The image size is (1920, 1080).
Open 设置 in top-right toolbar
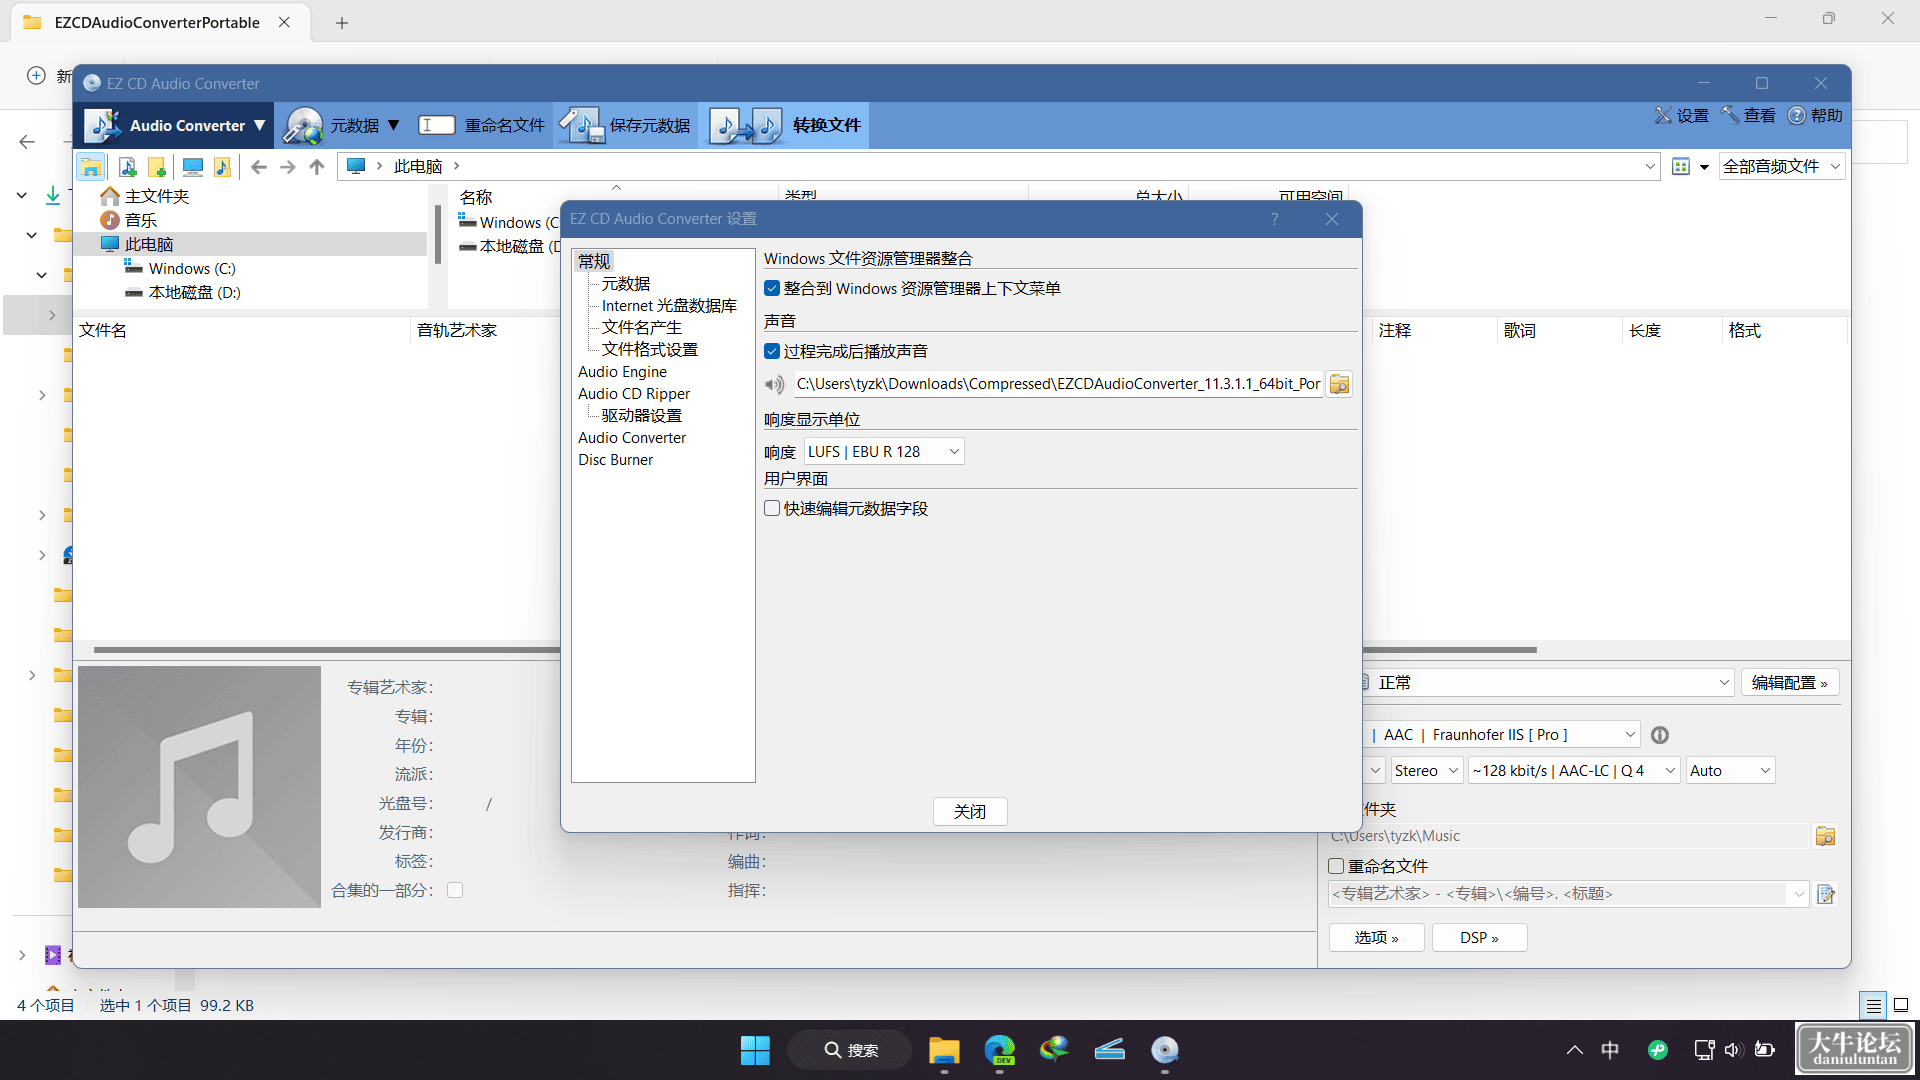tap(1681, 116)
